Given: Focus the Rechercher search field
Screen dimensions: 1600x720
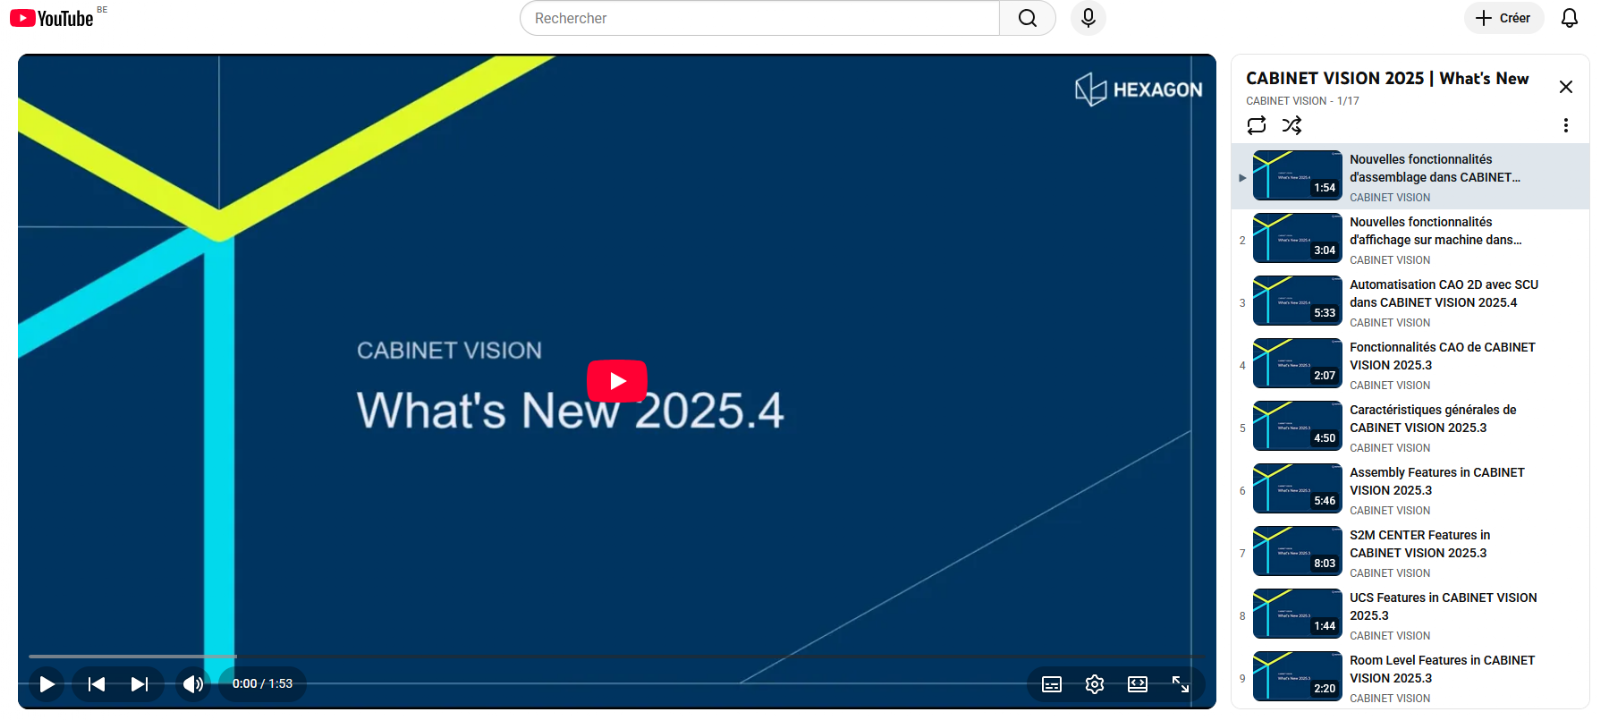Looking at the screenshot, I should coord(760,18).
